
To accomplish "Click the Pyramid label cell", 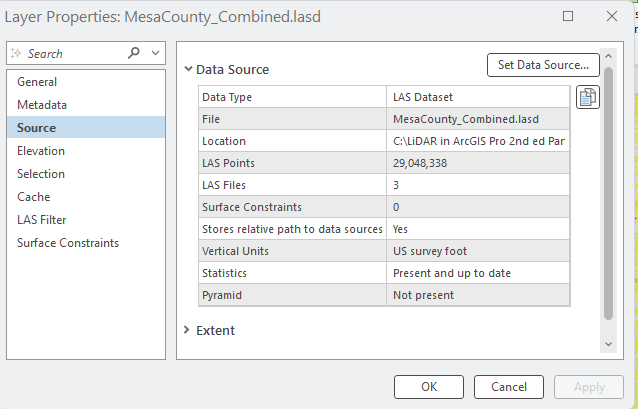I will coord(293,295).
